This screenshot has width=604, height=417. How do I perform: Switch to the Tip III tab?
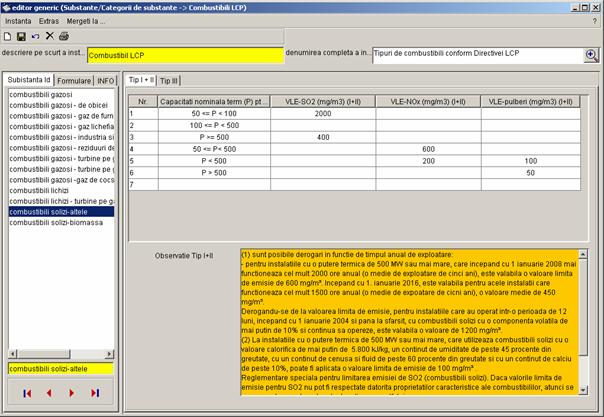coord(170,79)
